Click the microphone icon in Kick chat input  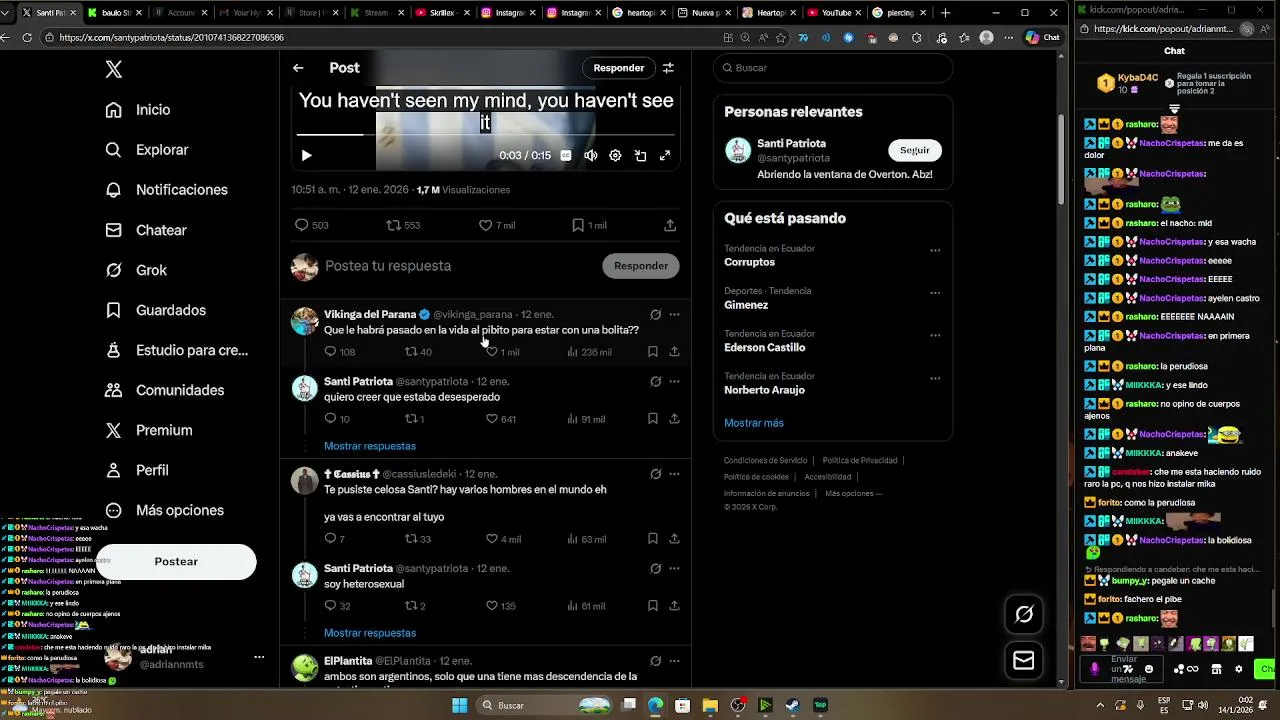coord(1095,669)
